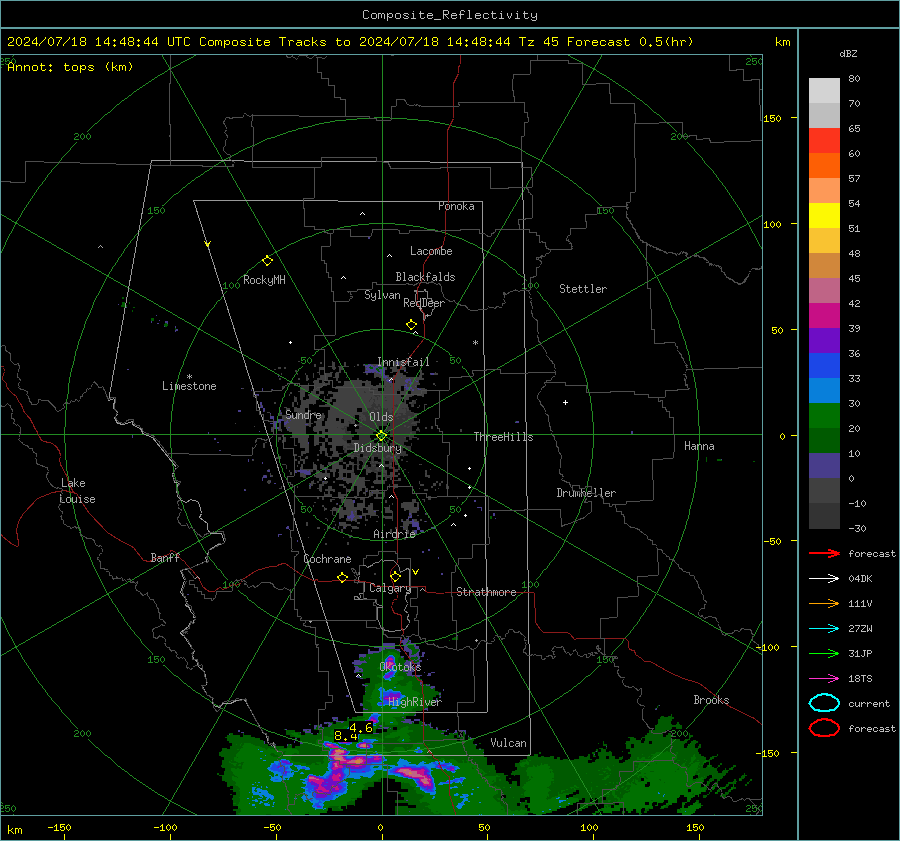Viewport: 900px width, 841px height.
Task: Click the Composite_Reflectivity title
Action: 449,15
